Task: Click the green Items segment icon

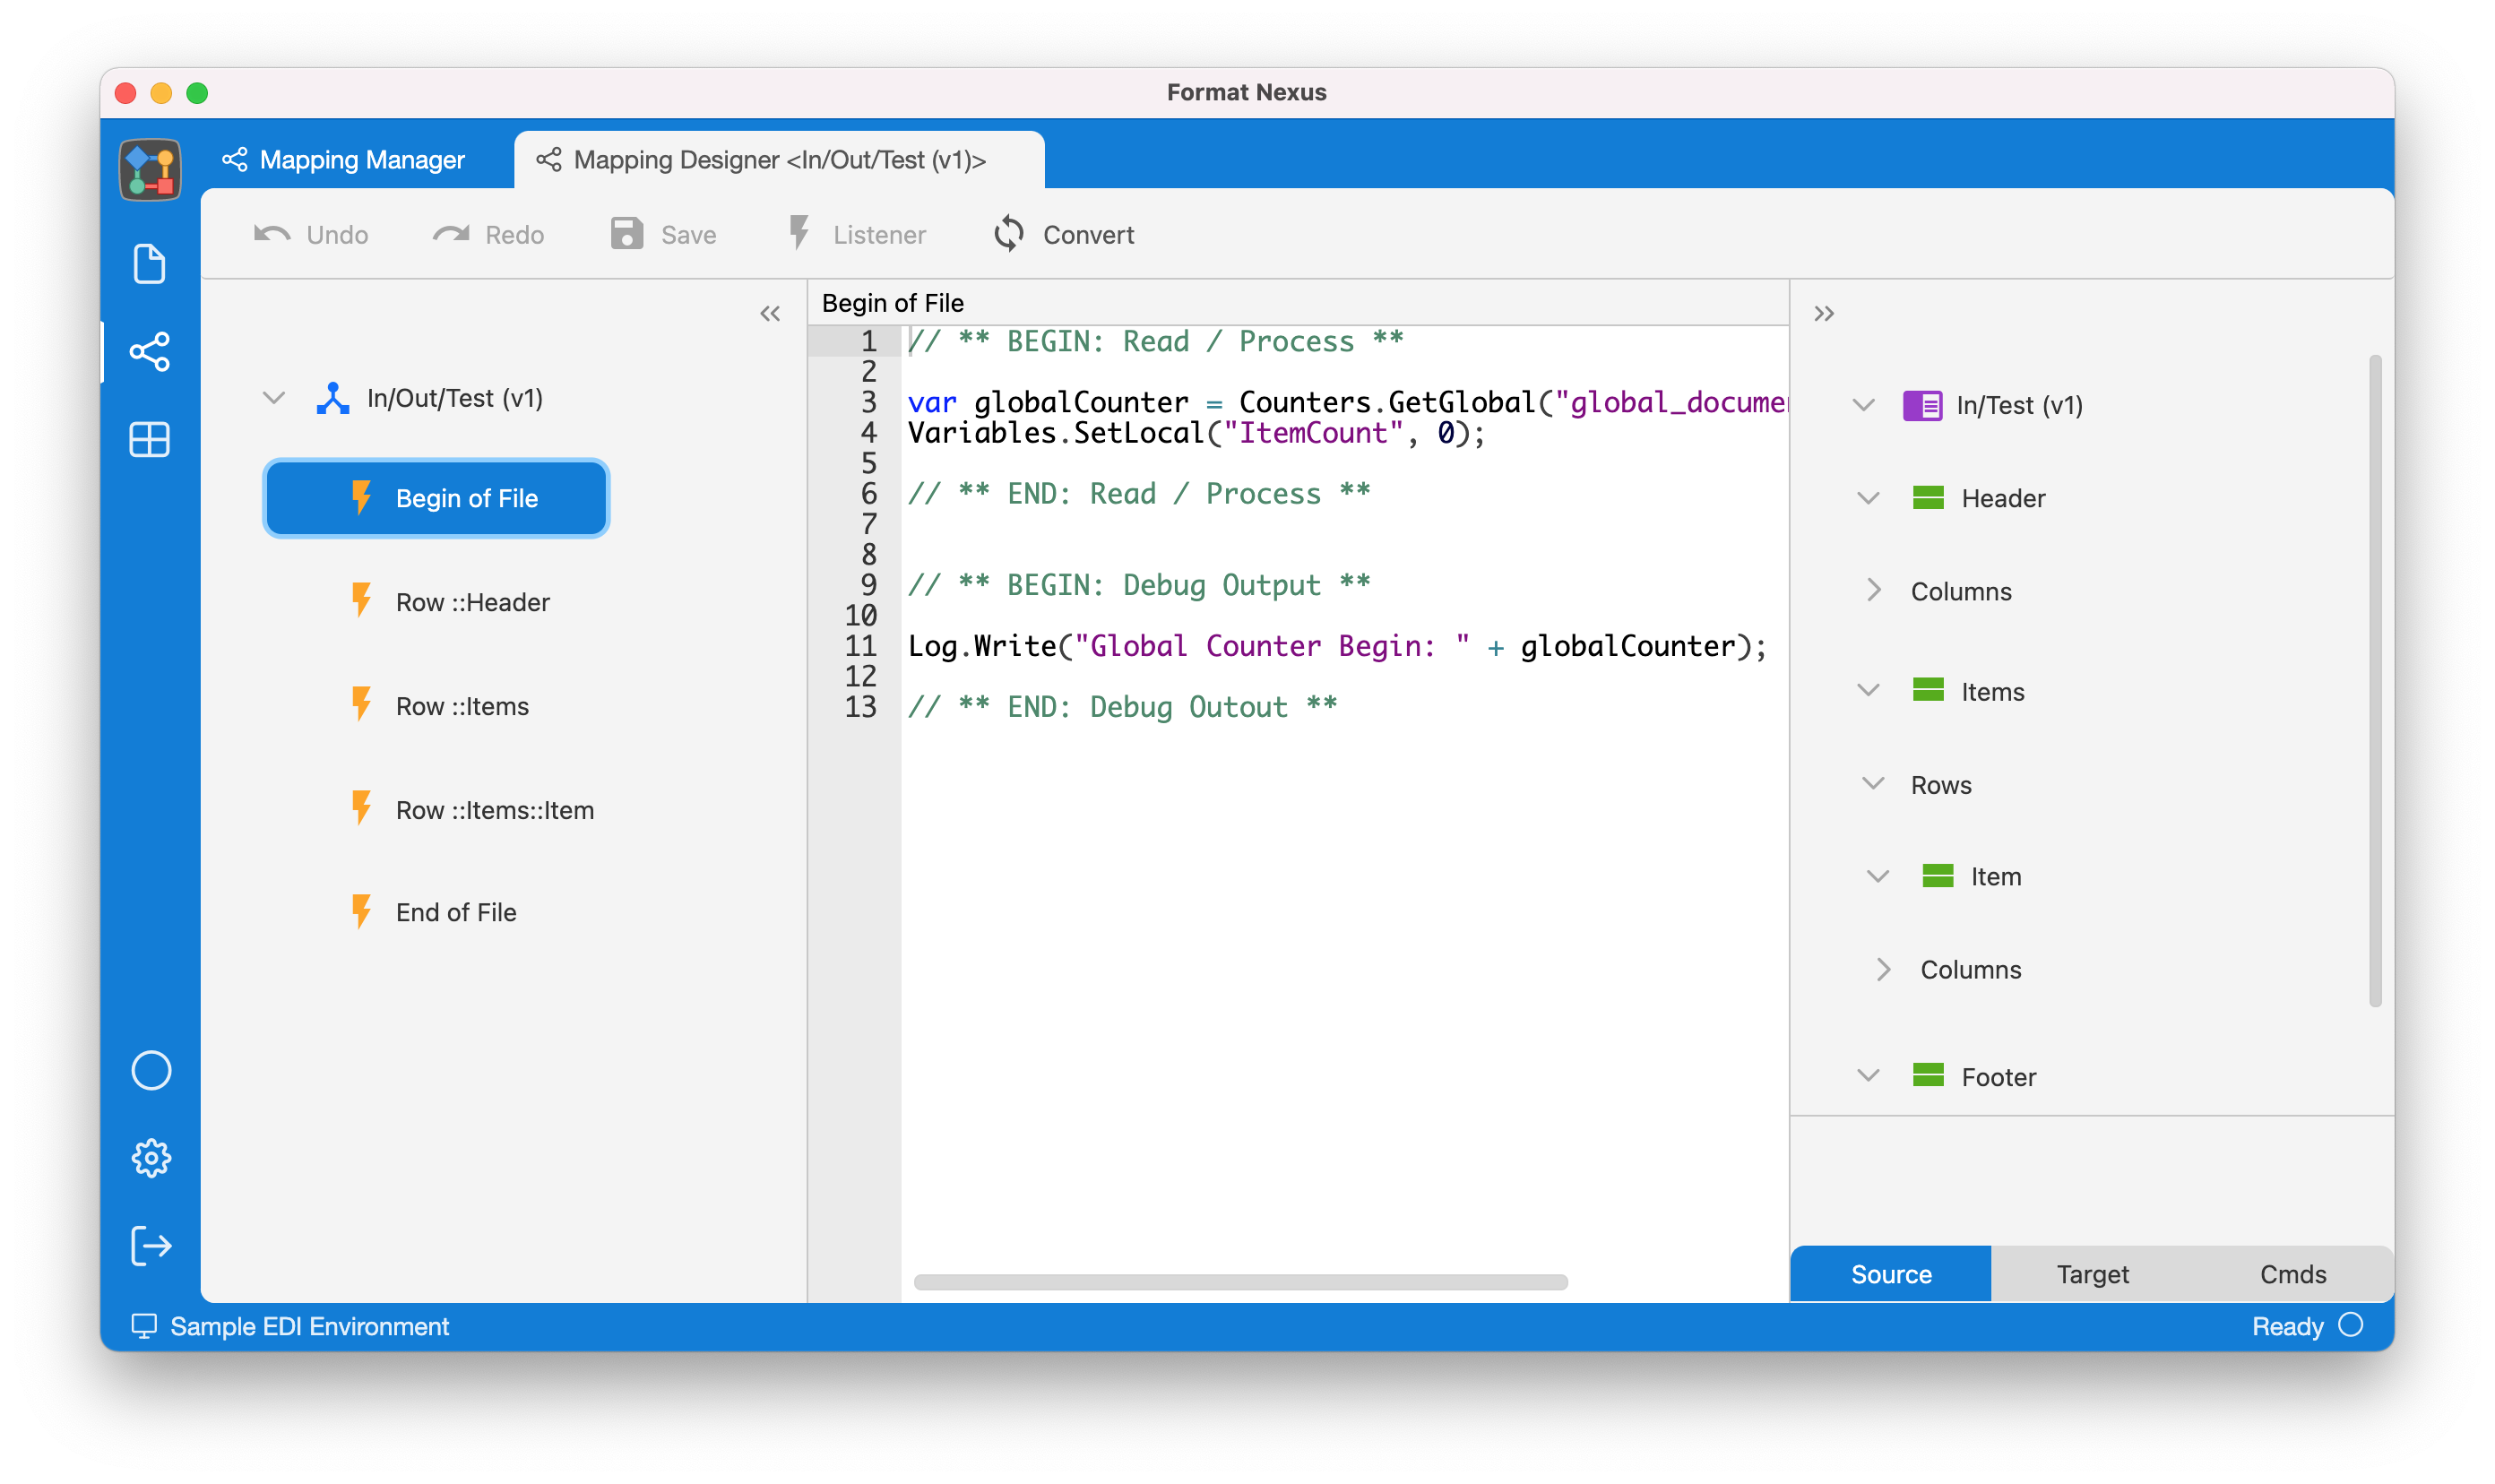Action: click(x=1928, y=690)
